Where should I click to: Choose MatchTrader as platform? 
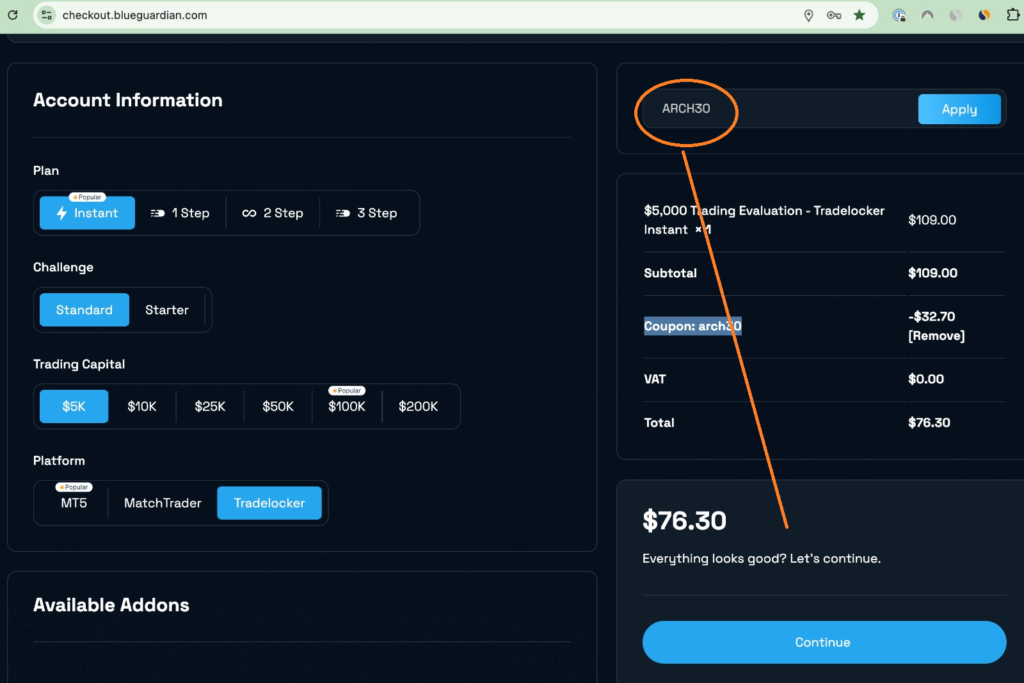(x=162, y=503)
